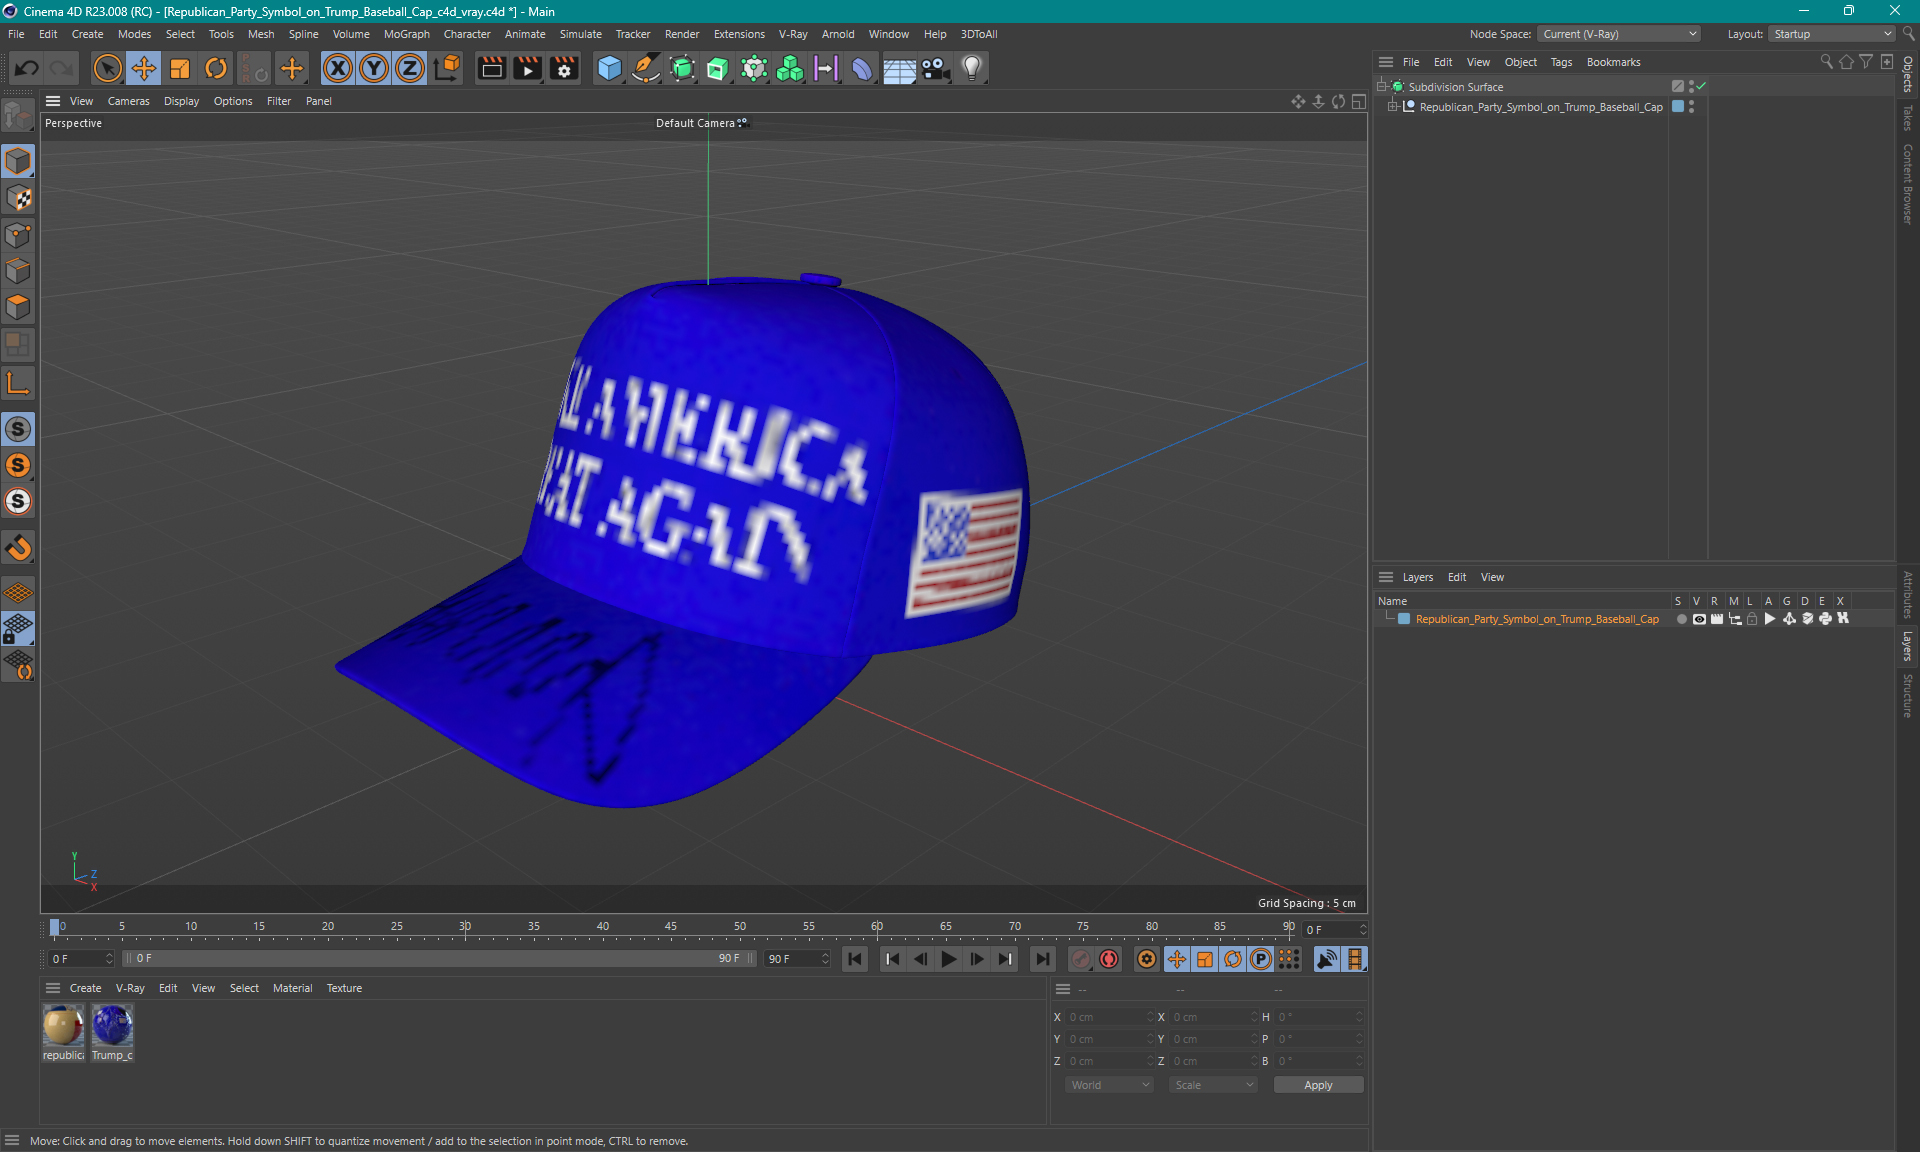
Task: Open the Simulate menu
Action: (580, 34)
